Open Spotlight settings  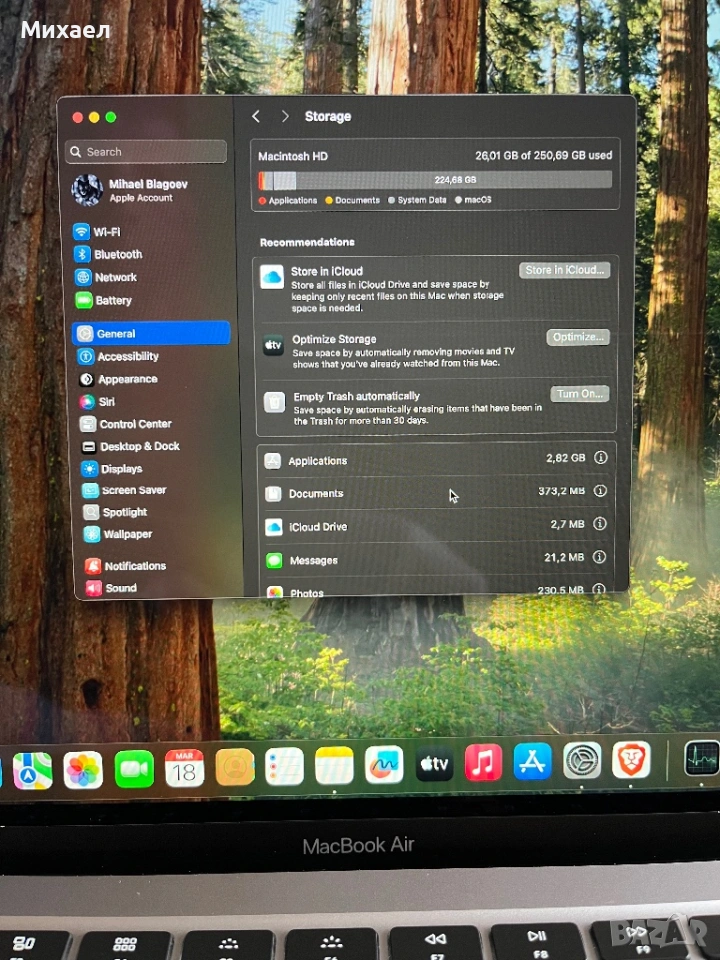coord(115,512)
